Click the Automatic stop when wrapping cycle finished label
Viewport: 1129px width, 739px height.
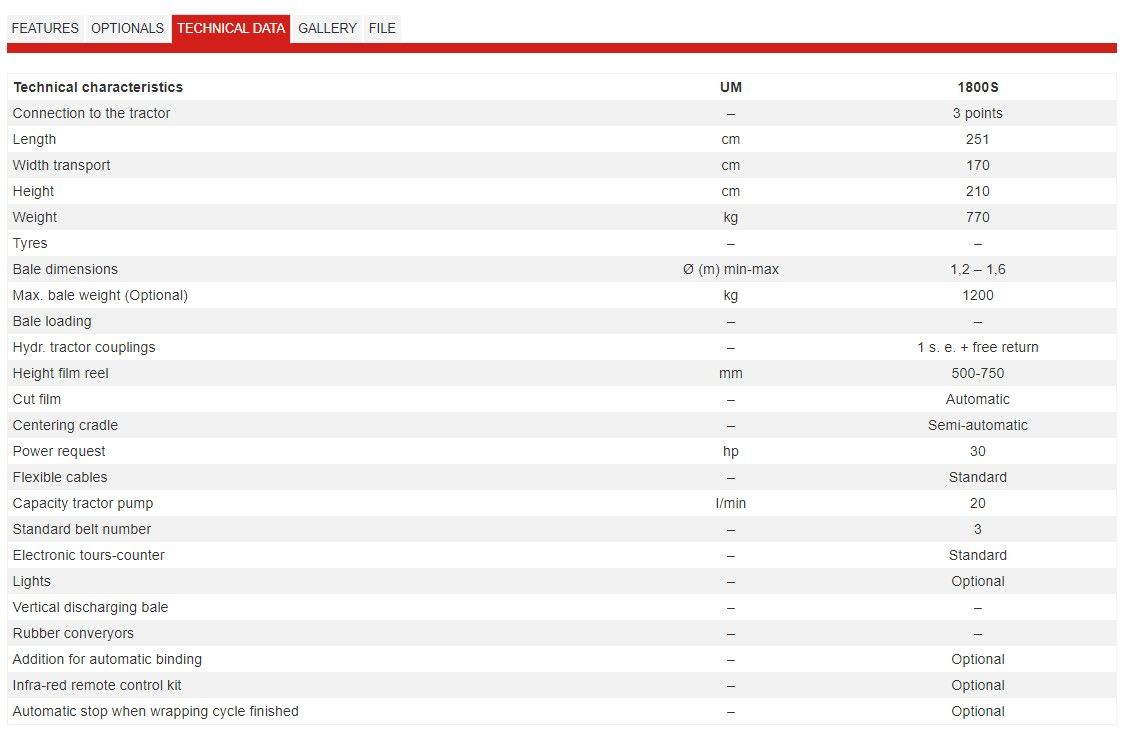pos(155,711)
